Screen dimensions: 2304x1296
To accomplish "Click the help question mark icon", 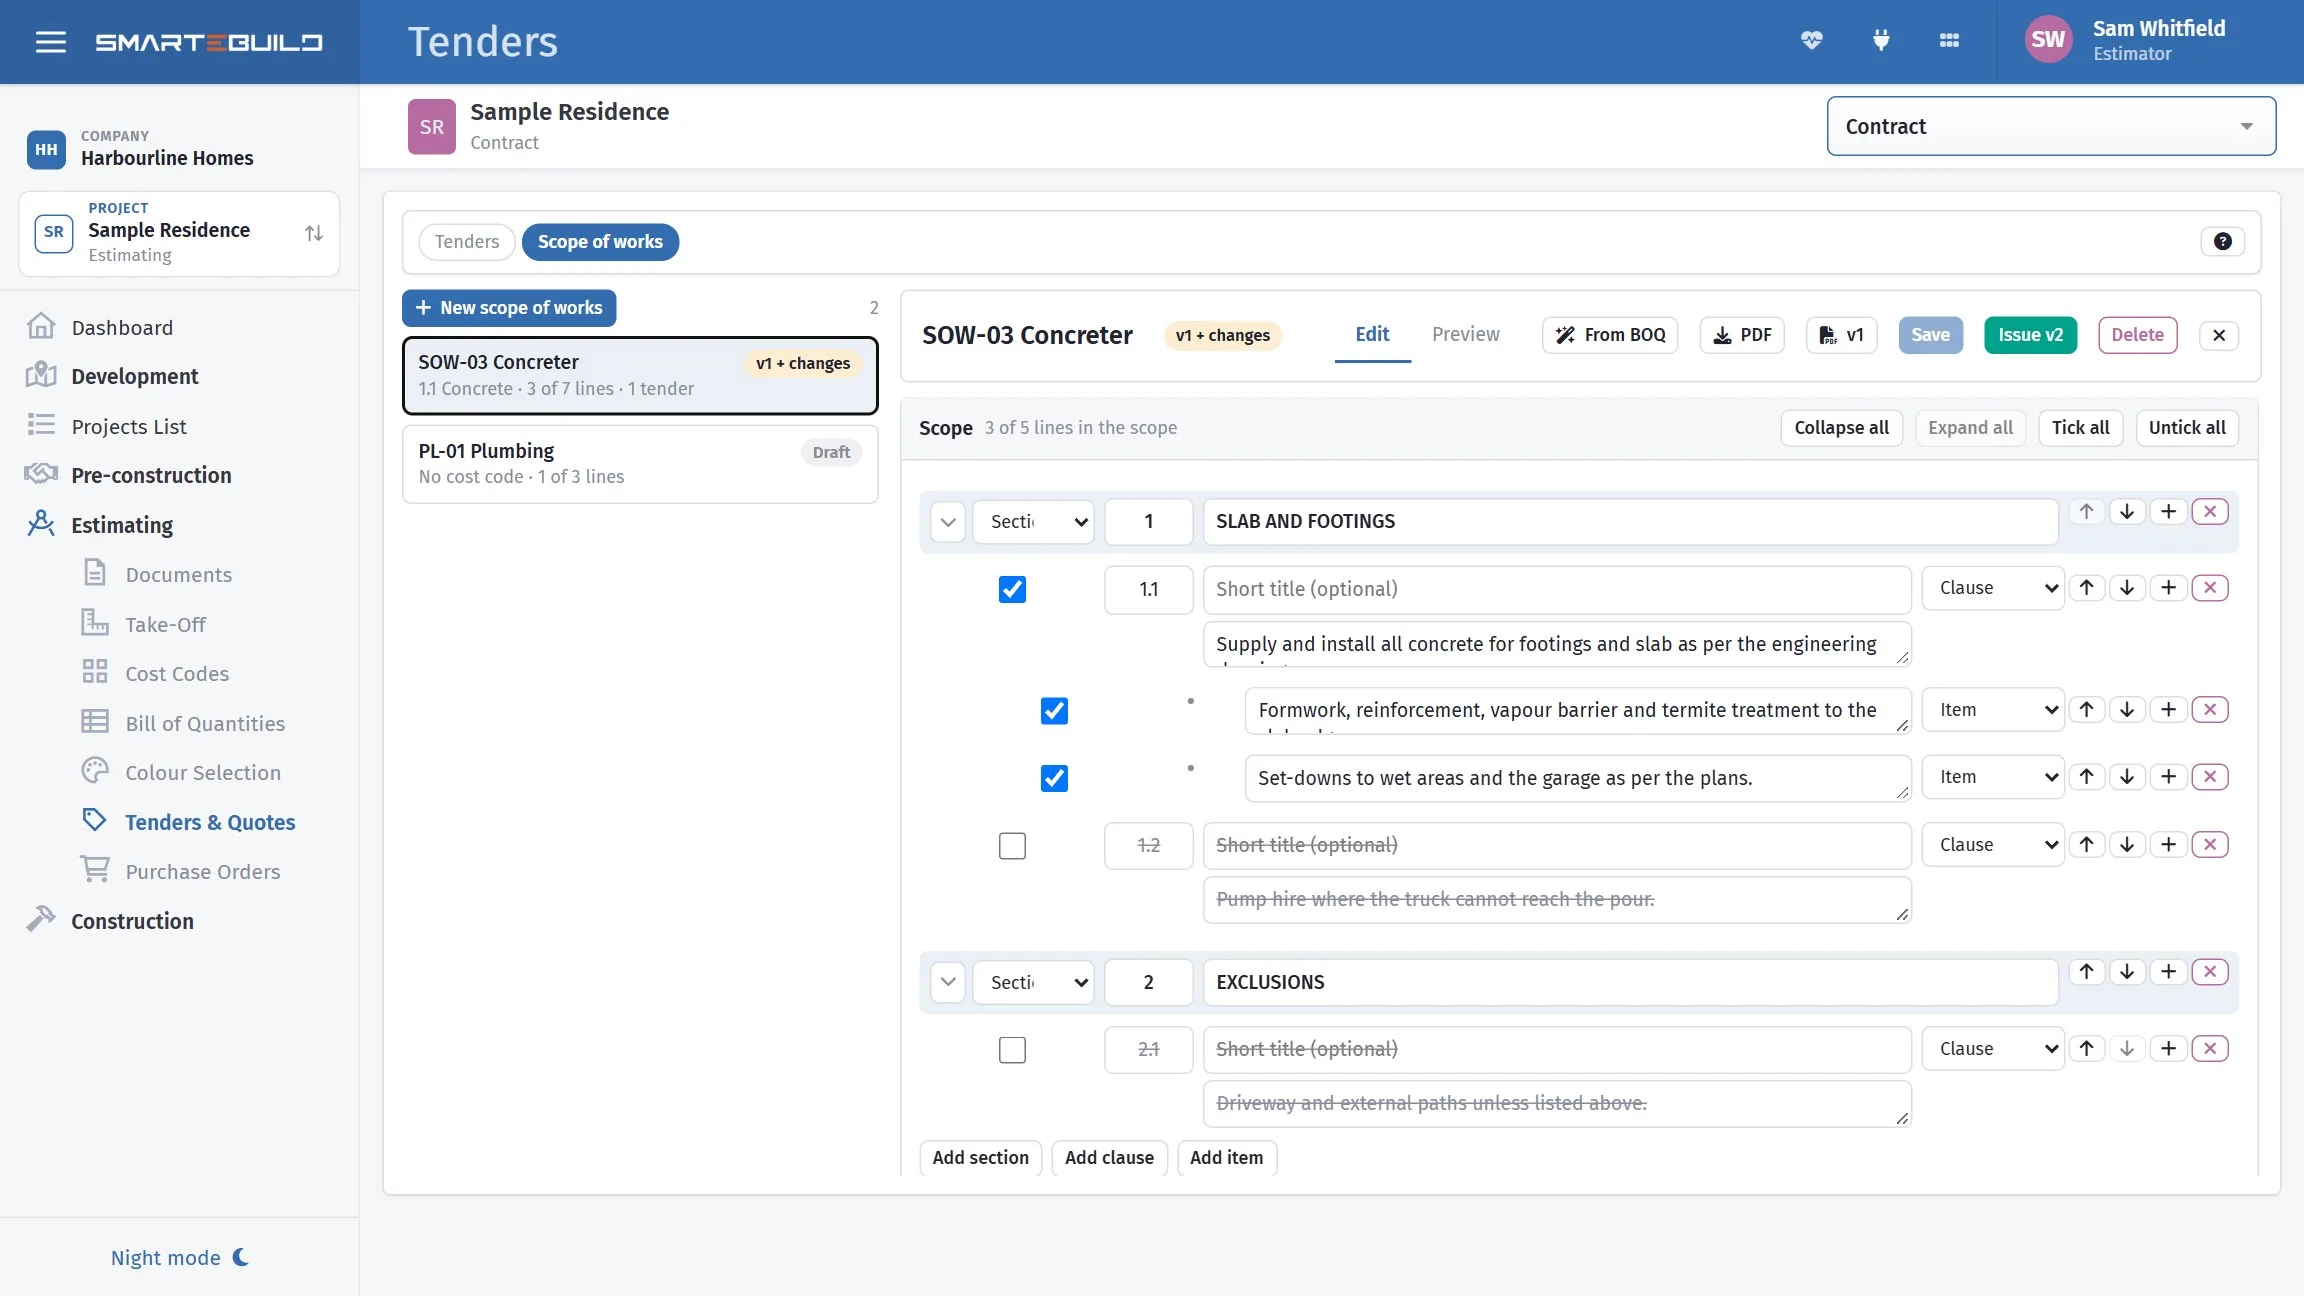I will (2222, 241).
